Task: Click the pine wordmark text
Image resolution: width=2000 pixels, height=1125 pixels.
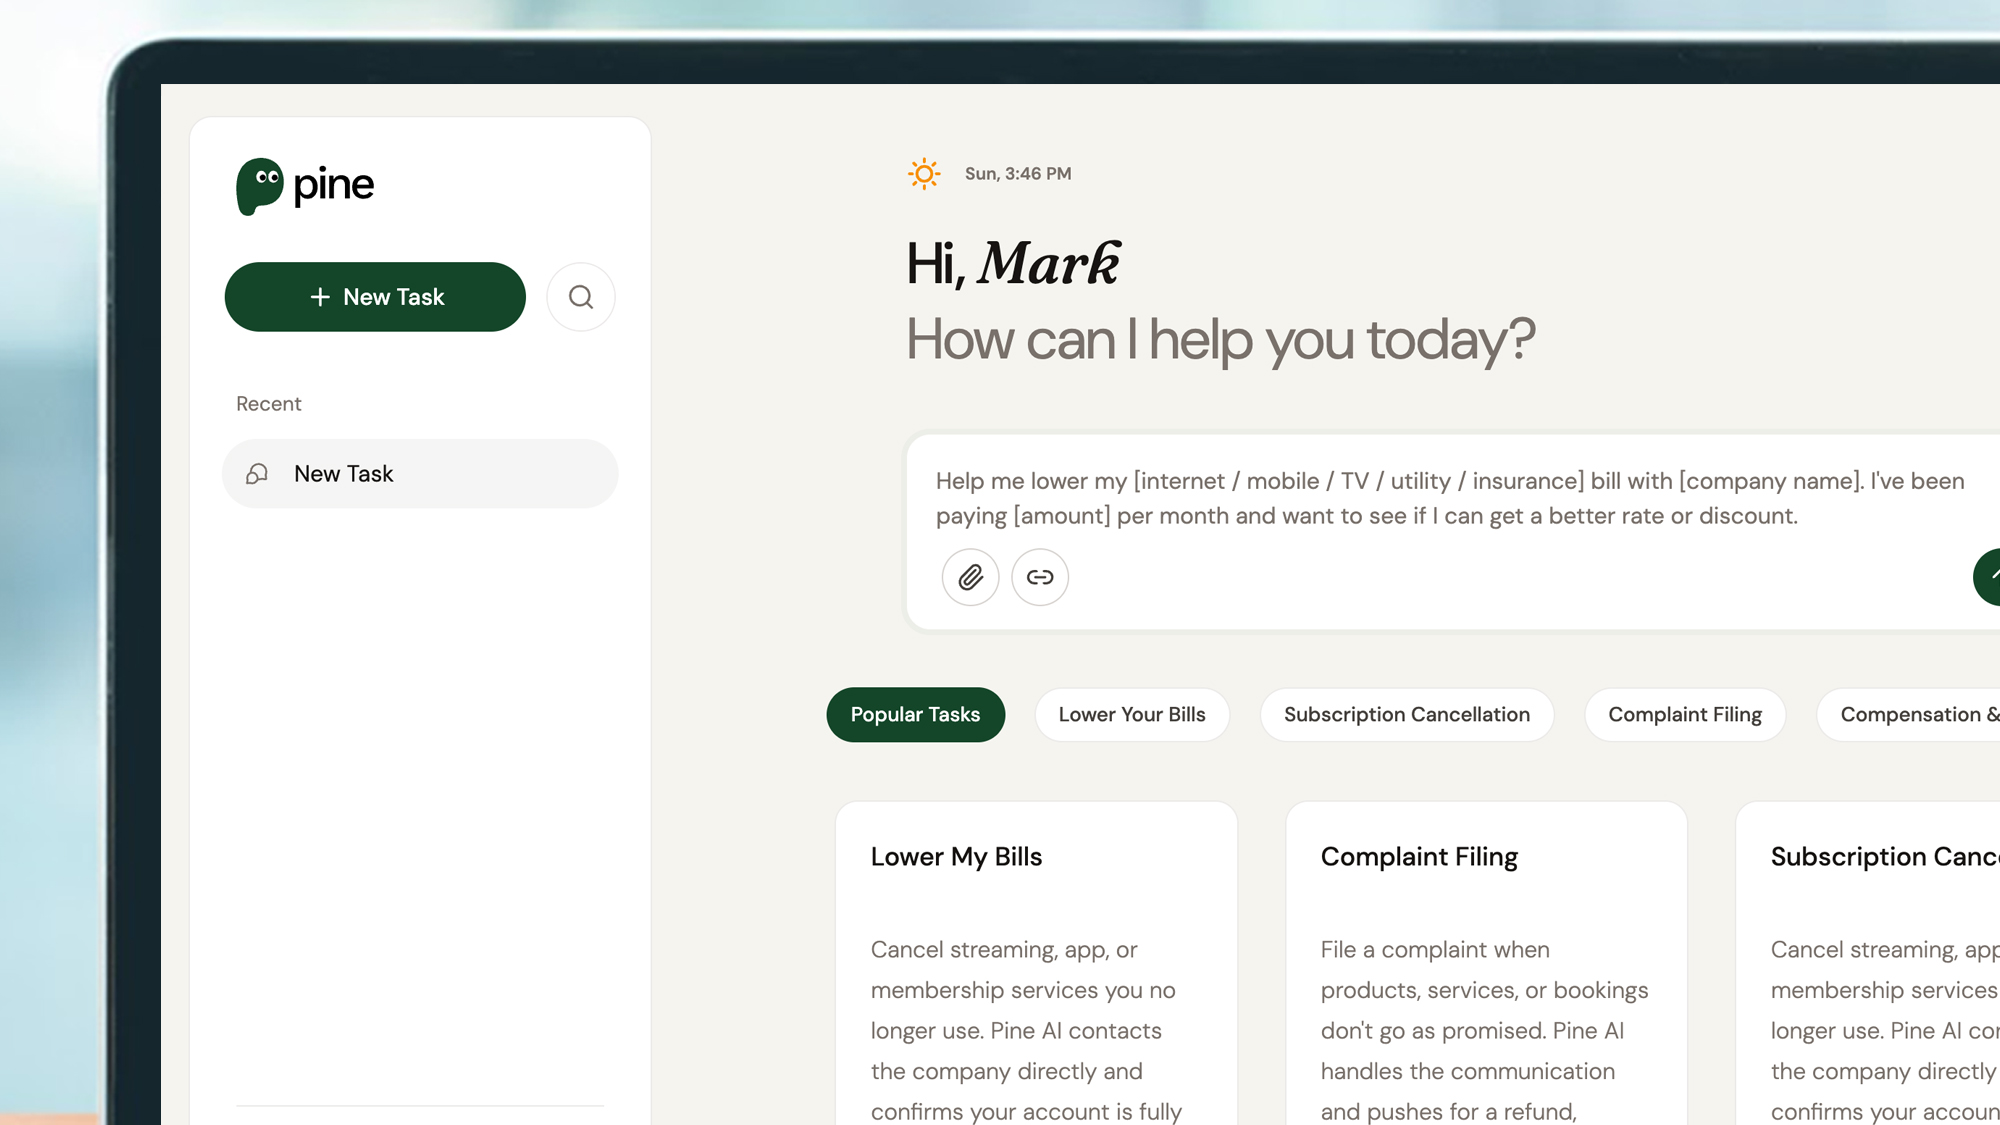Action: pyautogui.click(x=334, y=186)
